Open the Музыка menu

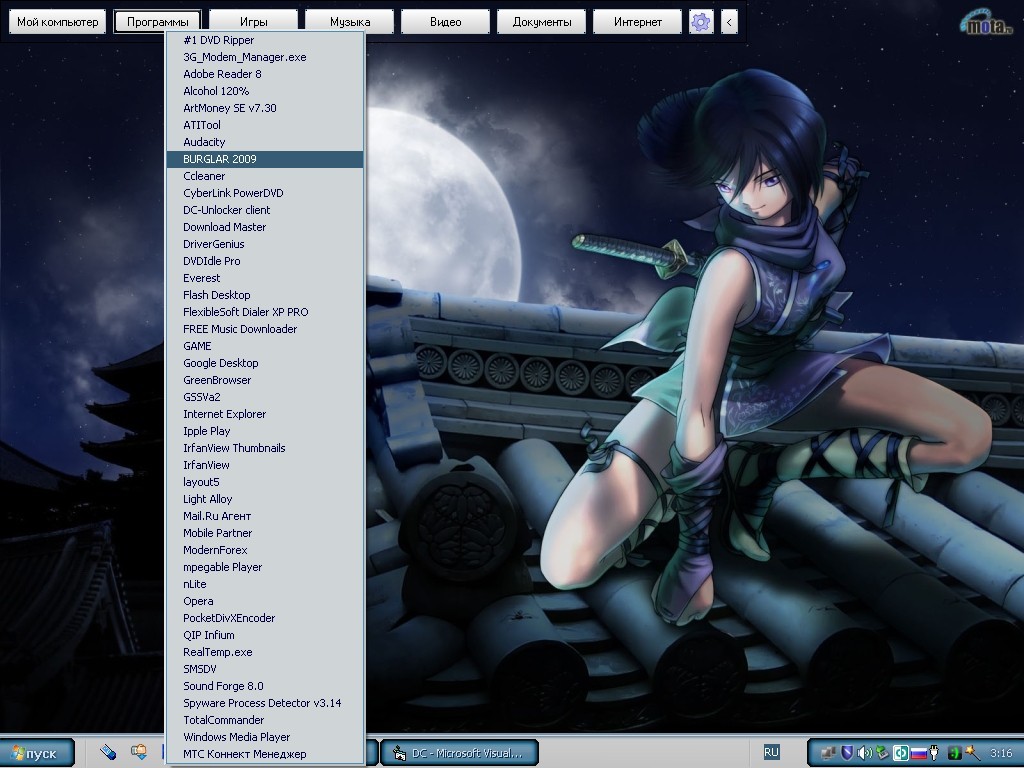tap(349, 22)
